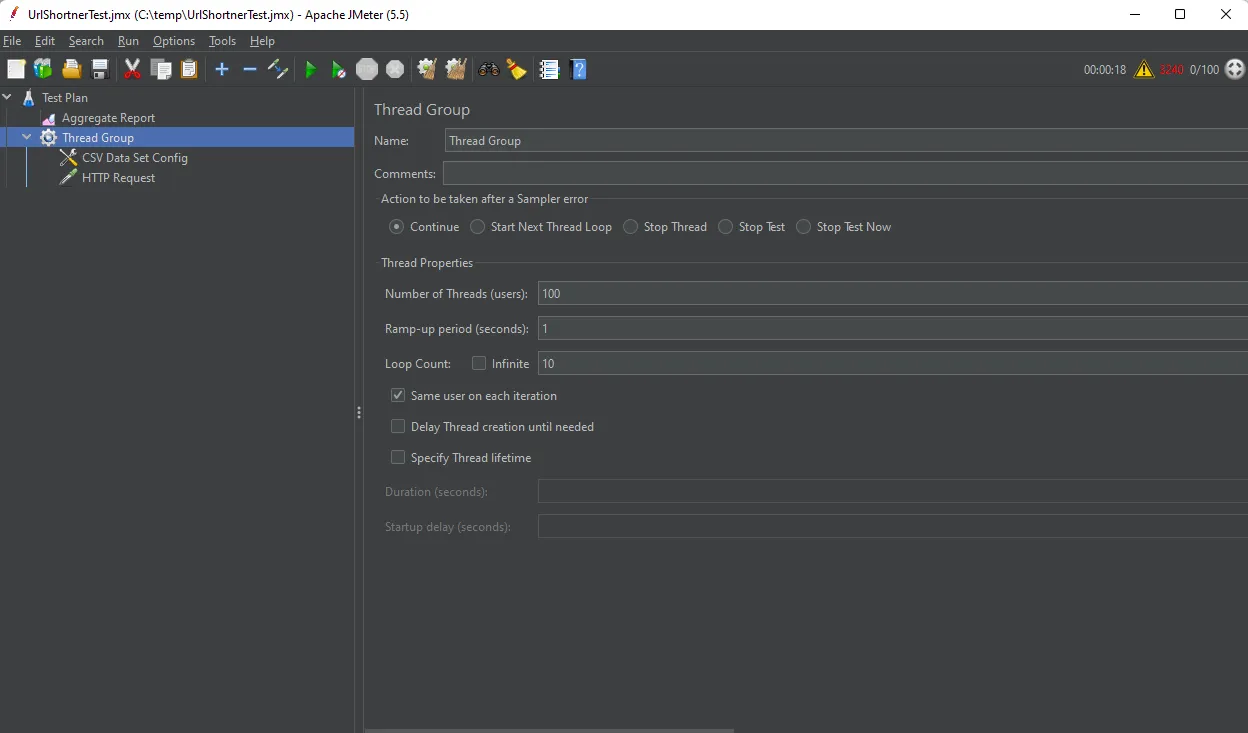Image resolution: width=1248 pixels, height=733 pixels.
Task: Enable Specify Thread lifetime checkbox
Action: [x=398, y=457]
